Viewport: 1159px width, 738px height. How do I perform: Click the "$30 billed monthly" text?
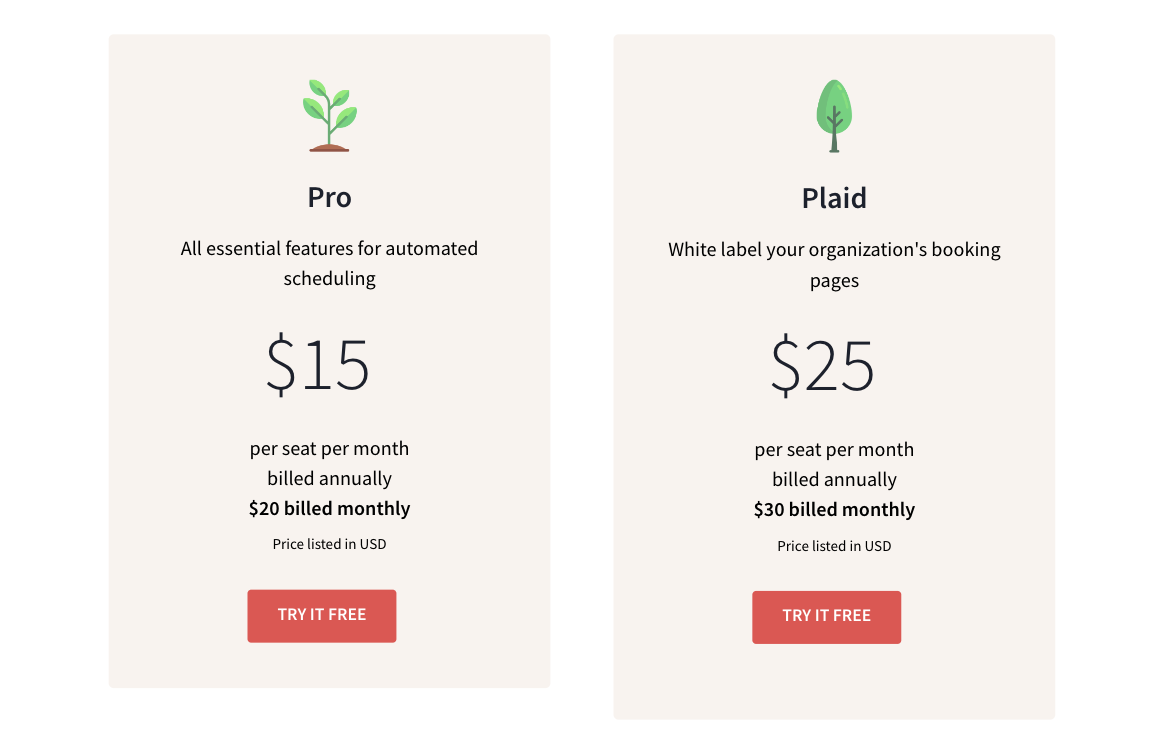point(834,509)
